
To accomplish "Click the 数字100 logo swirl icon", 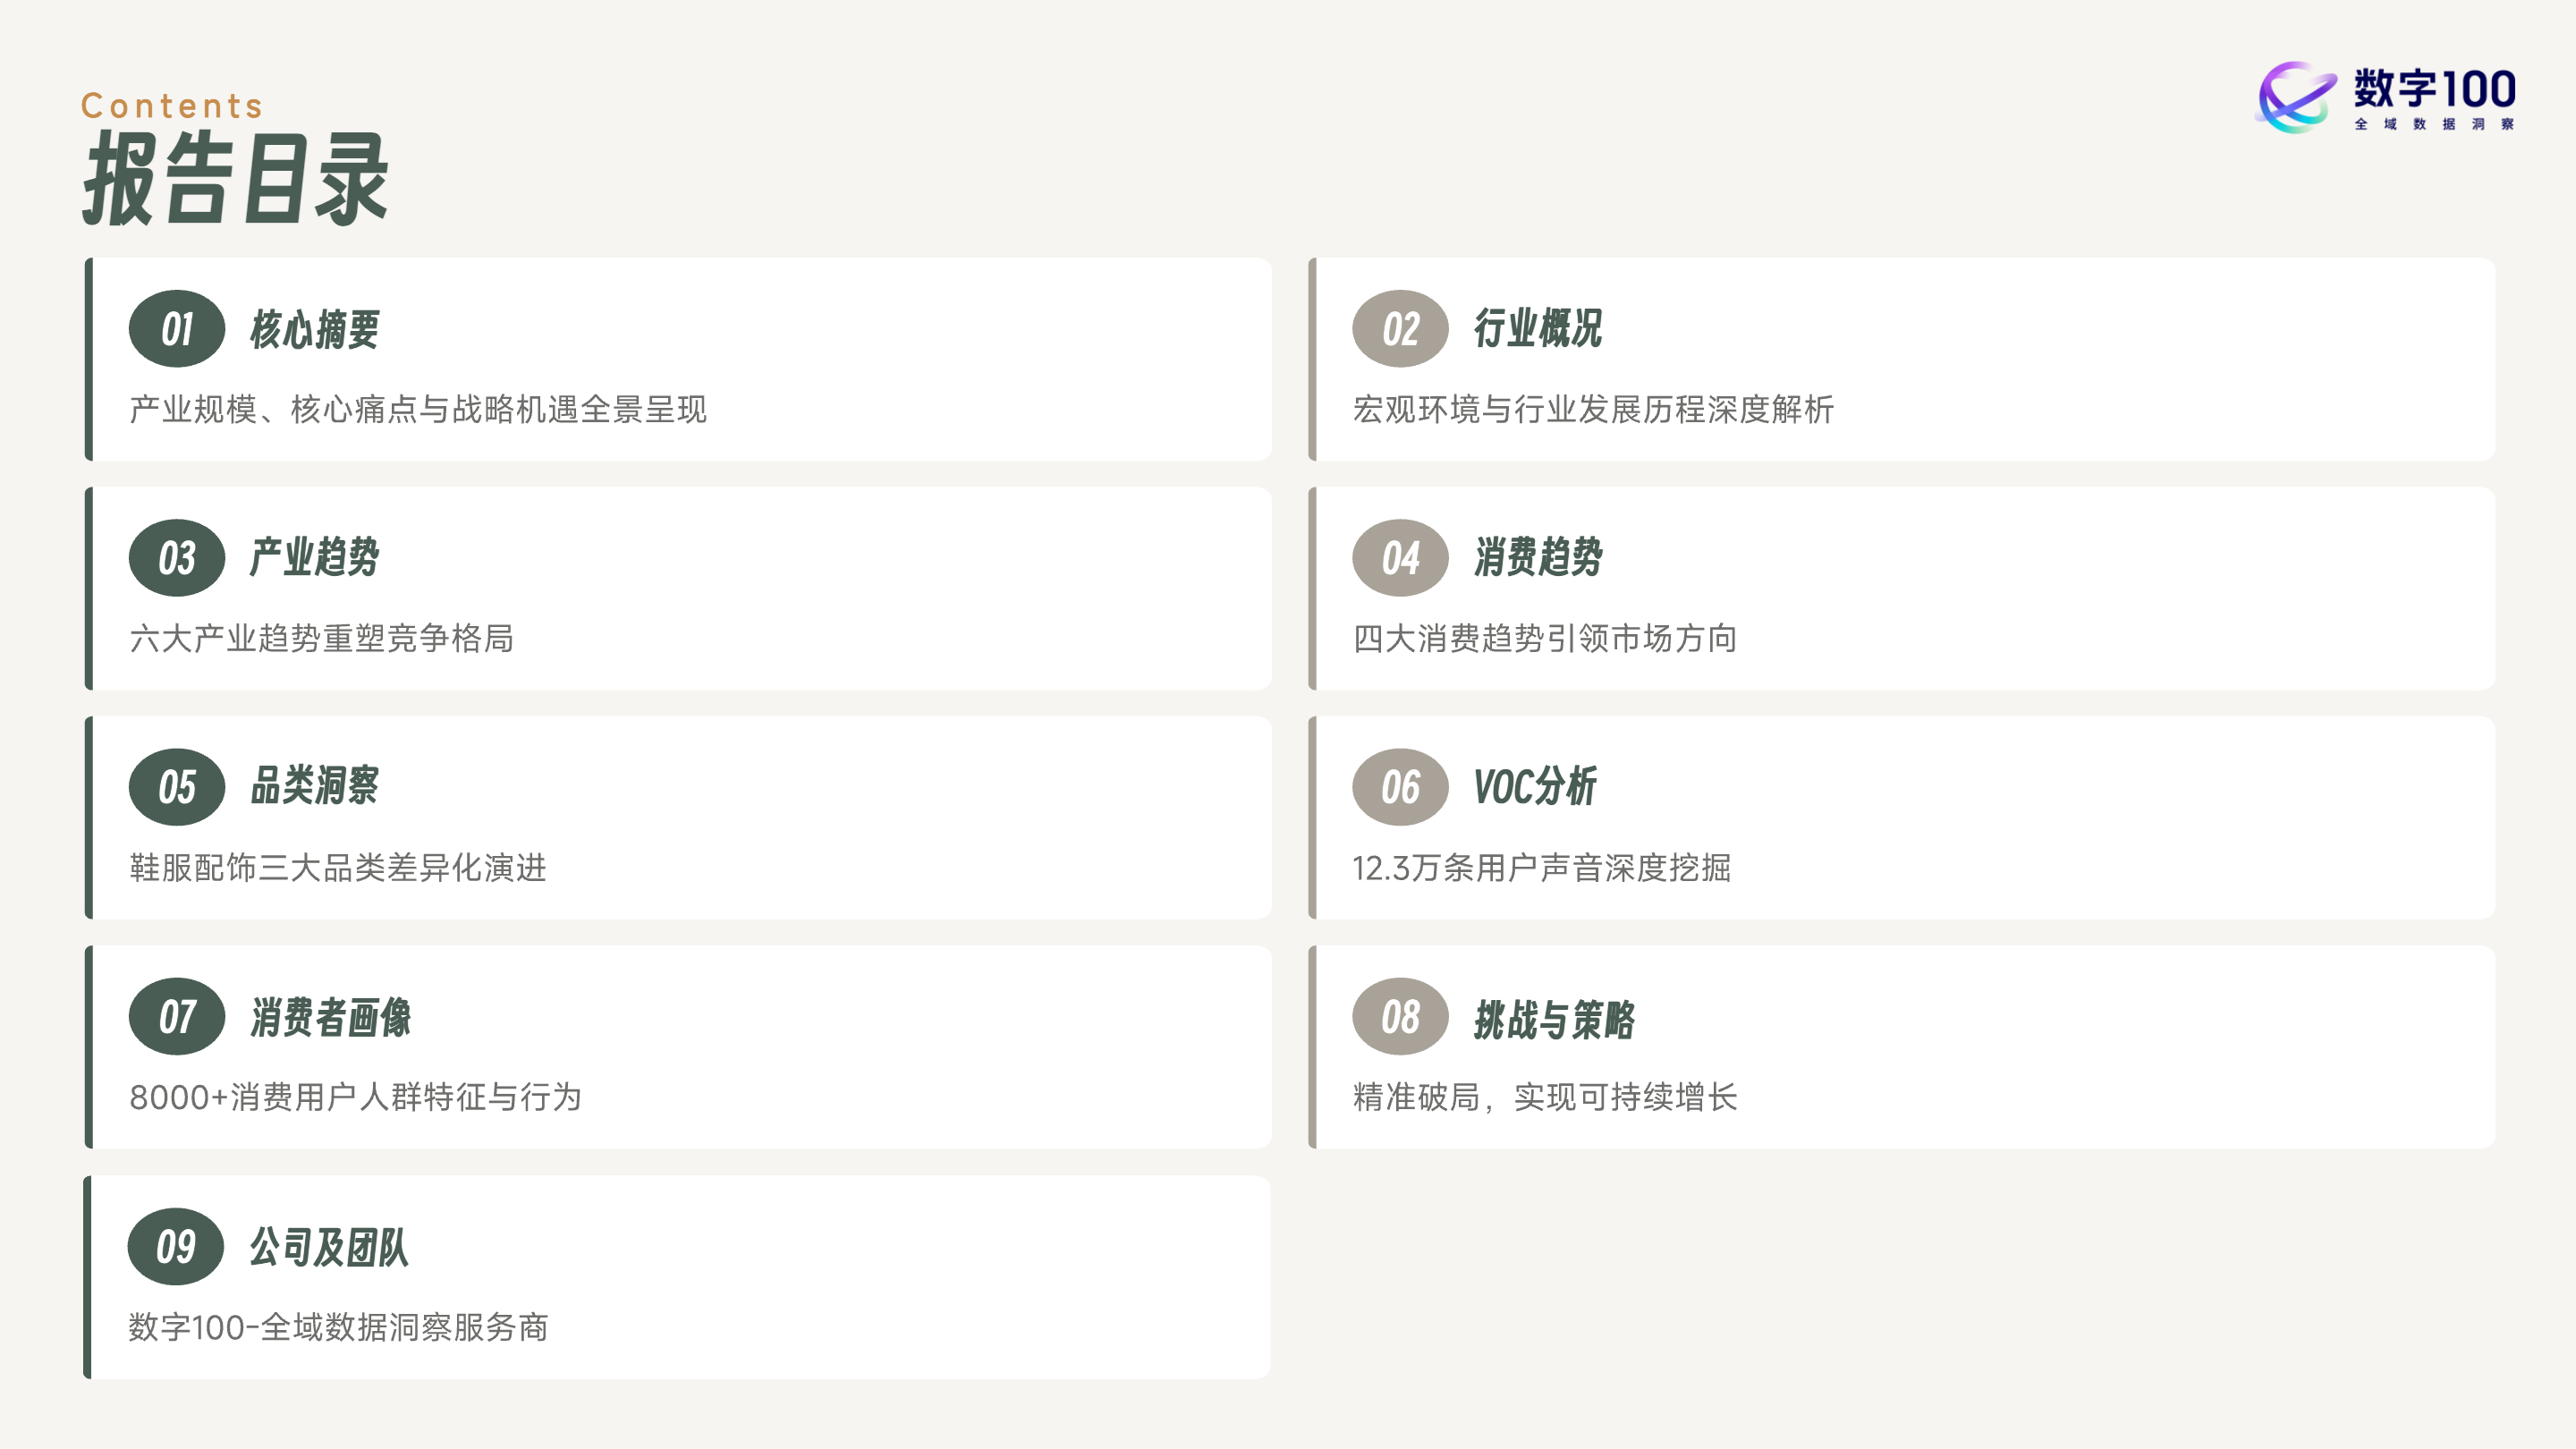I will point(2296,97).
